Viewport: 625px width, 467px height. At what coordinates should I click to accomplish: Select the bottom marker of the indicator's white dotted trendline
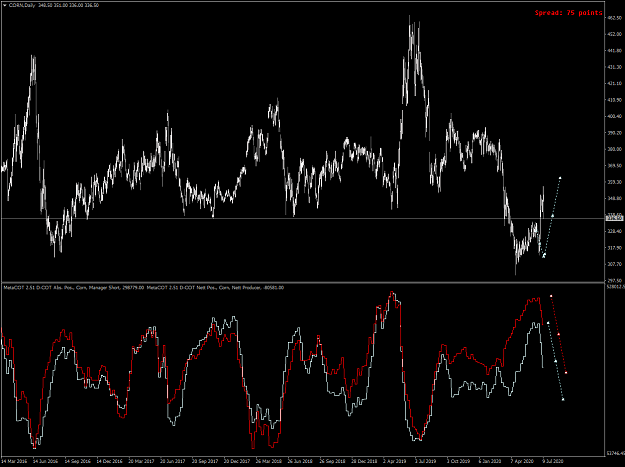click(x=563, y=399)
